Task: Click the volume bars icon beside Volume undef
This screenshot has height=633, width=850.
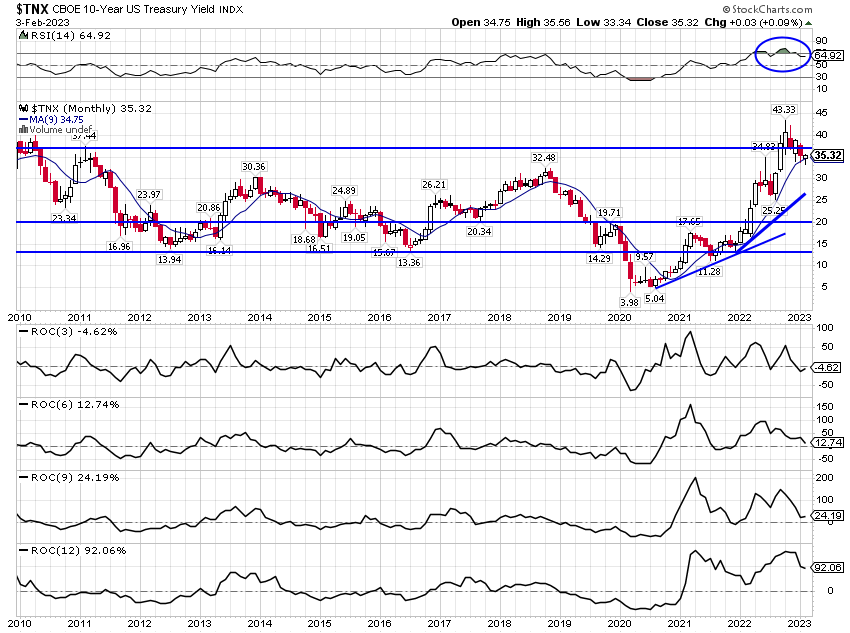Action: pos(23,130)
